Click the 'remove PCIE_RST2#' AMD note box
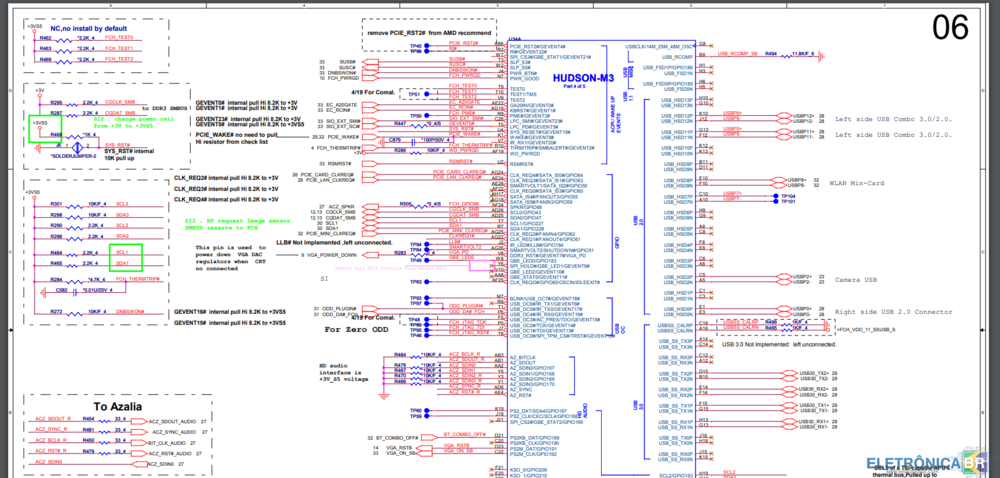 pyautogui.click(x=430, y=33)
